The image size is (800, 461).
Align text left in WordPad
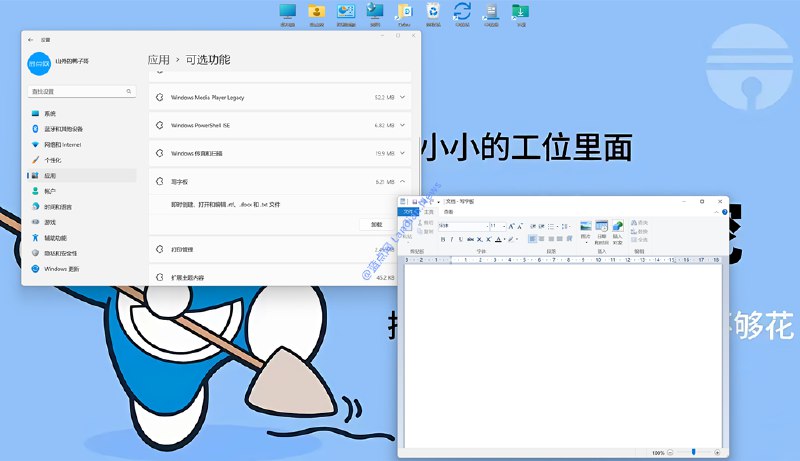coord(532,239)
